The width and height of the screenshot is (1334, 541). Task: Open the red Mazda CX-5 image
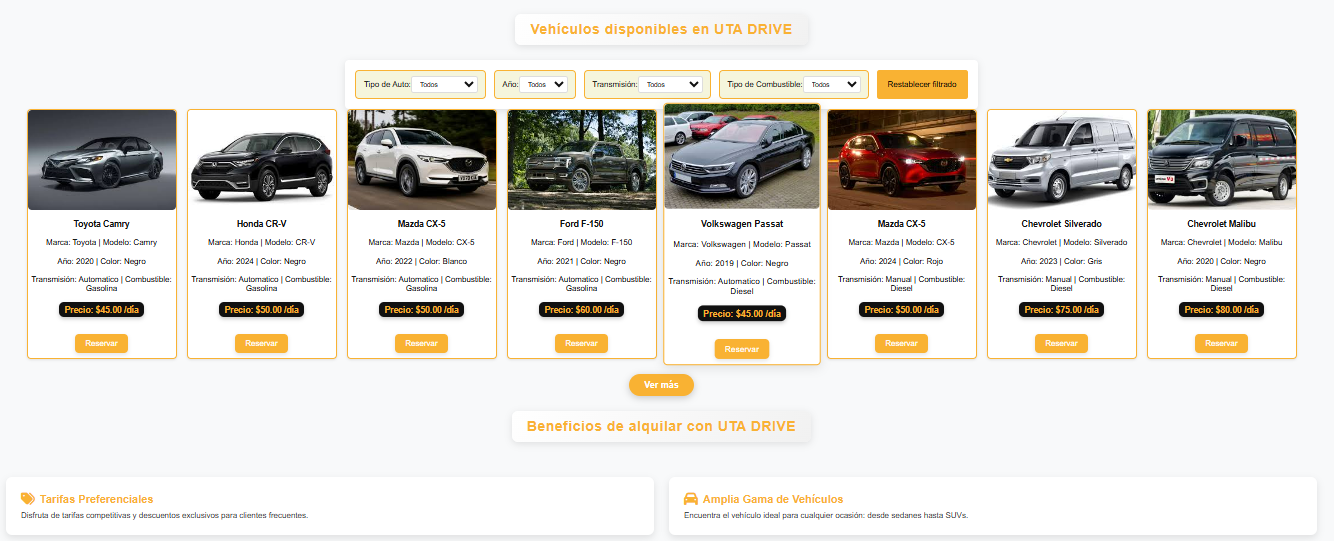902,160
